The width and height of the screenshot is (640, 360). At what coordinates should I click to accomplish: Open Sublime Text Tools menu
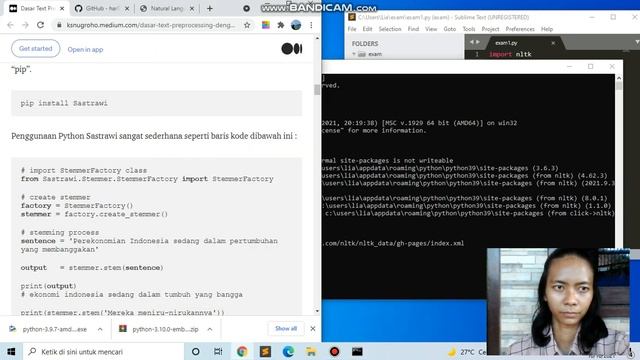click(469, 29)
